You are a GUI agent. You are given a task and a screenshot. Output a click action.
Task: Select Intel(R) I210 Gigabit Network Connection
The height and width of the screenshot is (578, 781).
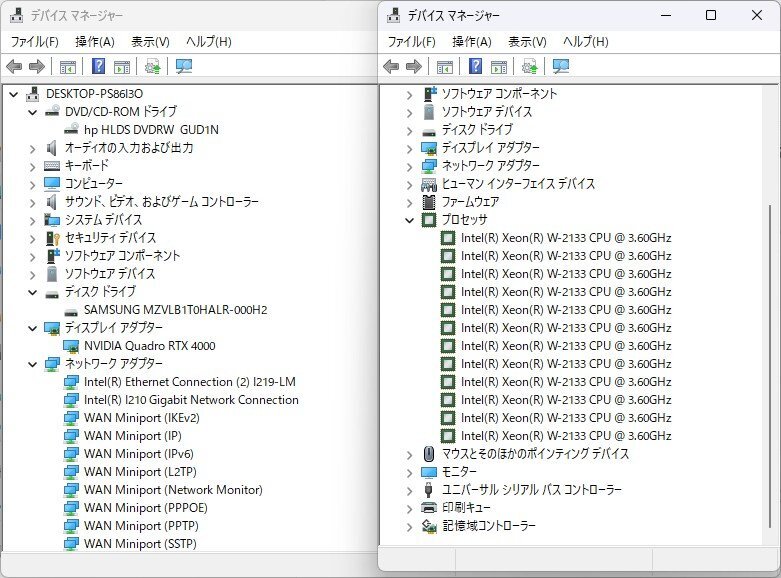coord(191,400)
